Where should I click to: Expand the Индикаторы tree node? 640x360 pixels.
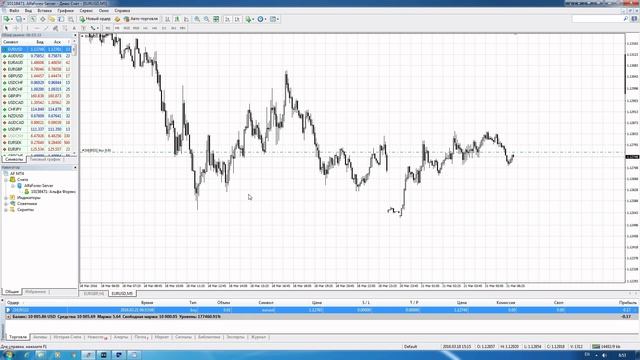click(6, 198)
